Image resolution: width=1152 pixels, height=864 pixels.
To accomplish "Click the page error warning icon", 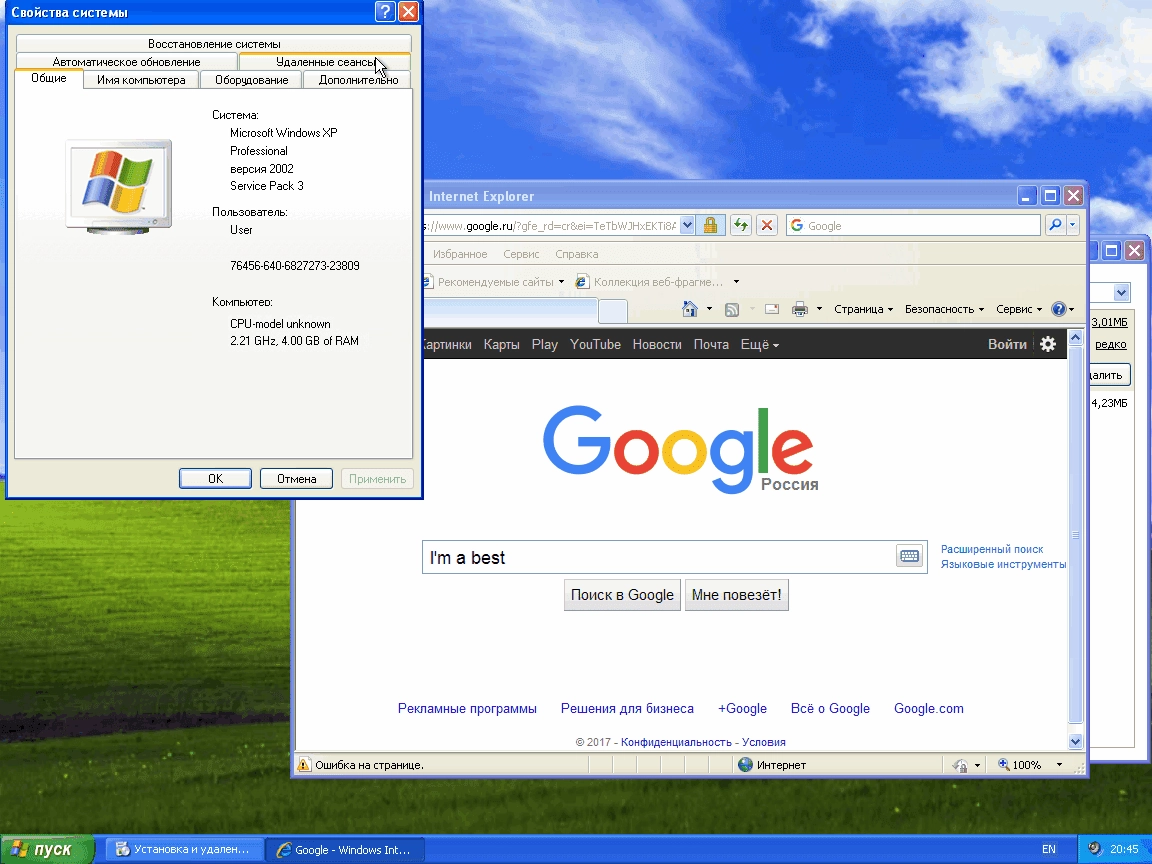I will click(303, 765).
